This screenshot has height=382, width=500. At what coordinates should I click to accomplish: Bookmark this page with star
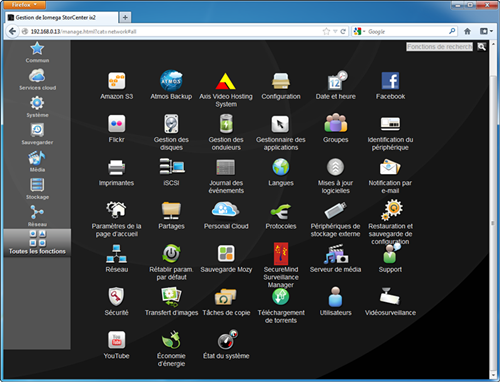(326, 31)
